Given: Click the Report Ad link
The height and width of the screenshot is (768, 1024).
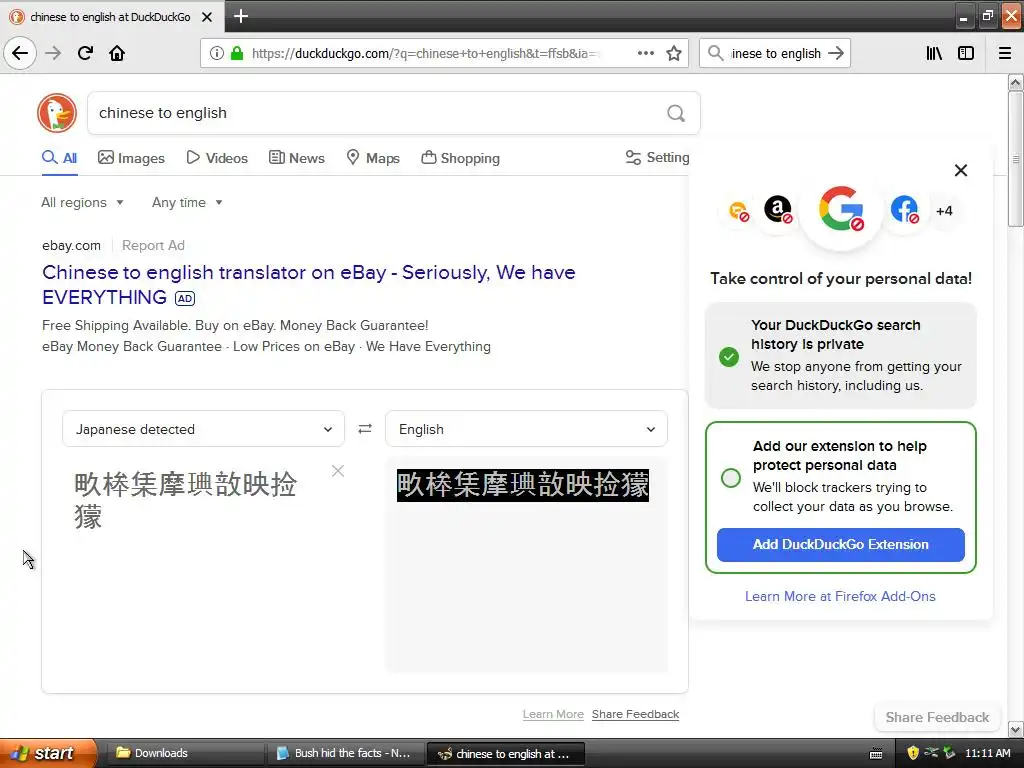Looking at the screenshot, I should point(153,246).
